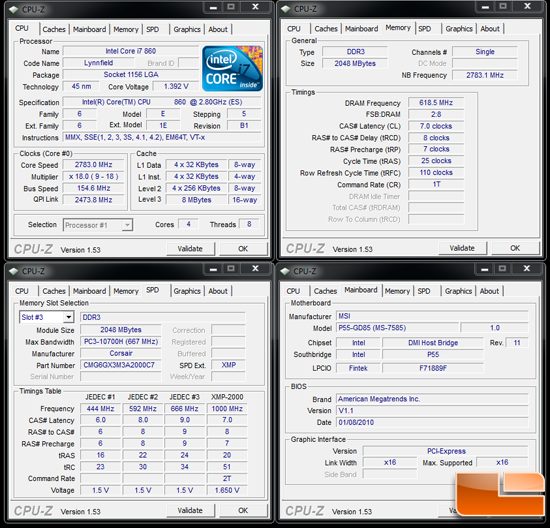Screen dimensions: 550x528
Task: Click Validate in the SPD window
Action: [190, 510]
